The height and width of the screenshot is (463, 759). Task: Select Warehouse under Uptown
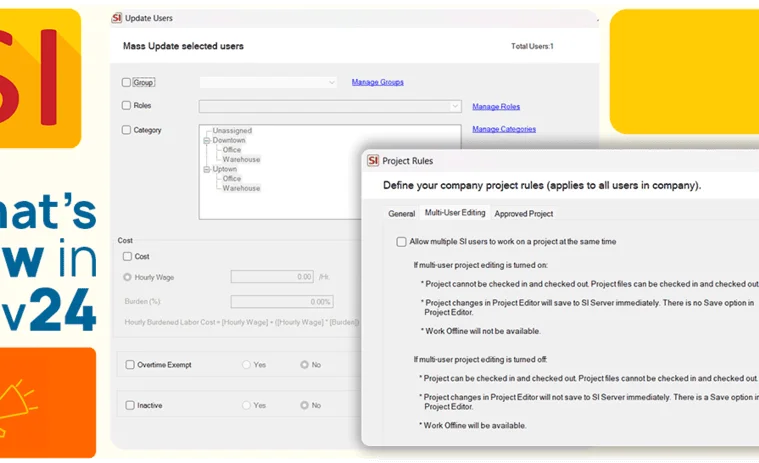(242, 188)
